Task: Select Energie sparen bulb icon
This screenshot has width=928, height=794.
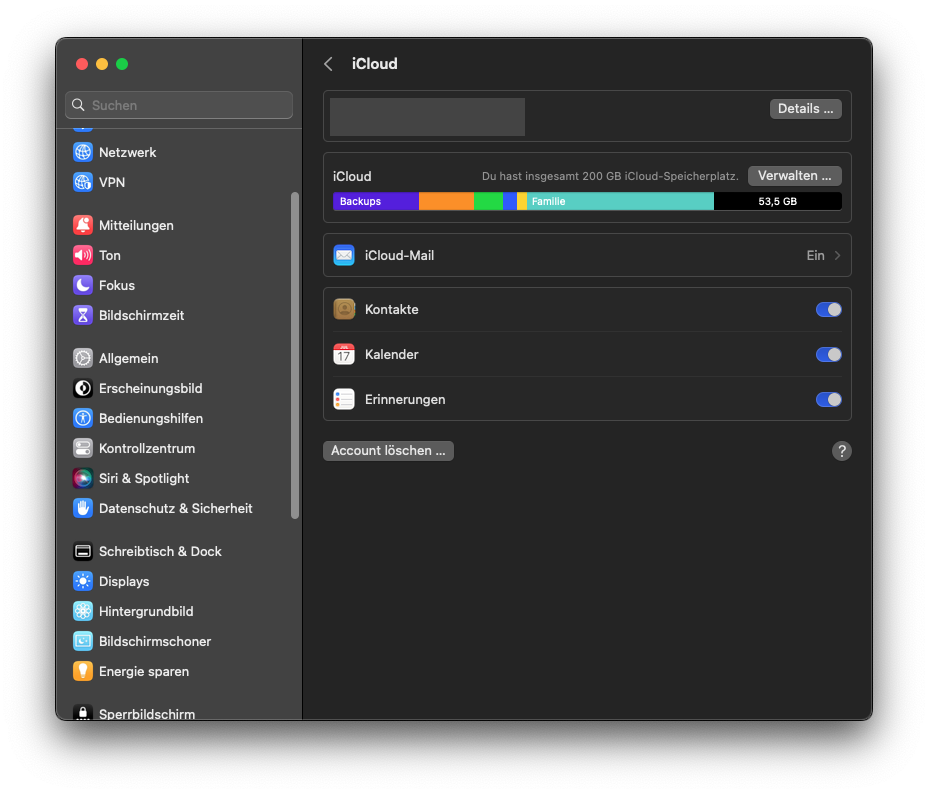Action: point(83,672)
